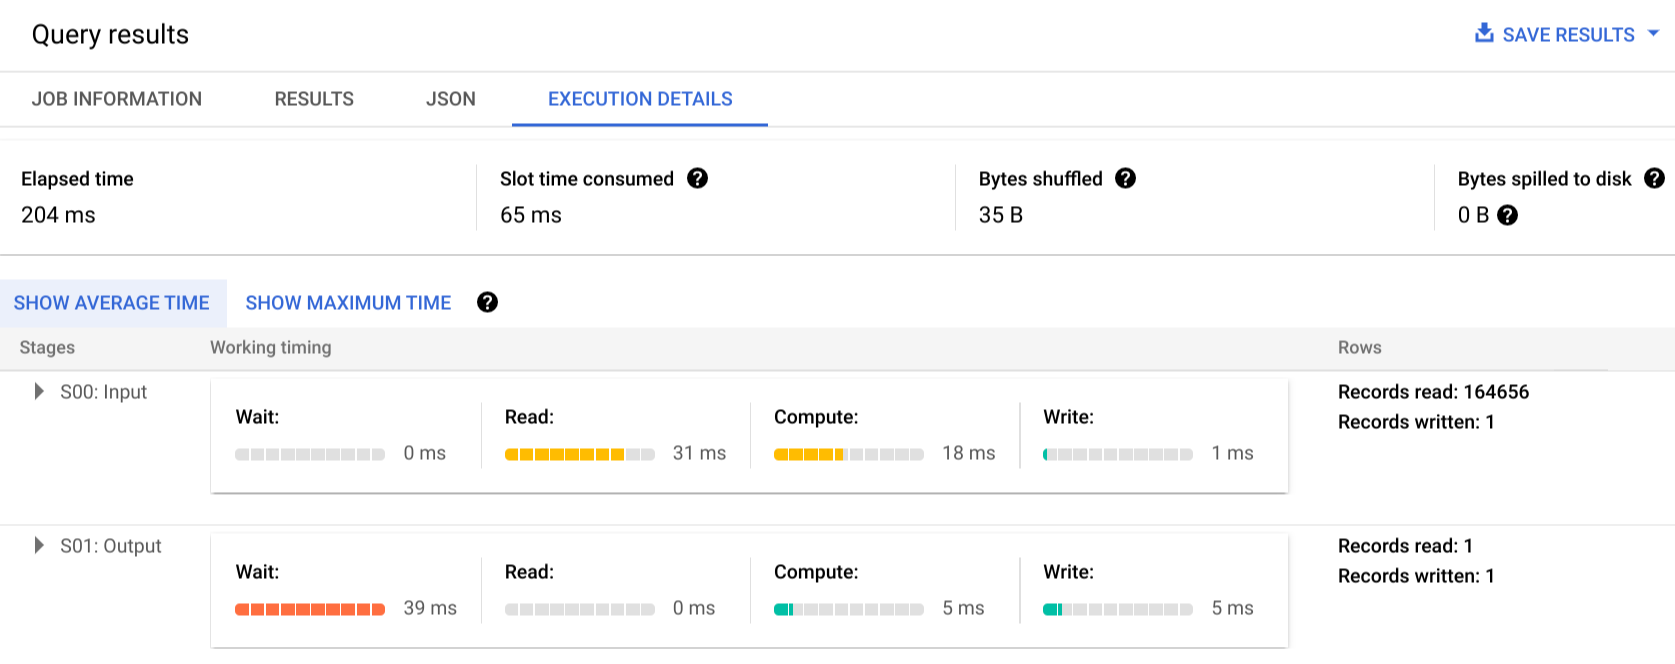Image resolution: width=1675 pixels, height=664 pixels.
Task: Toggle to Show Average Time
Action: click(112, 303)
